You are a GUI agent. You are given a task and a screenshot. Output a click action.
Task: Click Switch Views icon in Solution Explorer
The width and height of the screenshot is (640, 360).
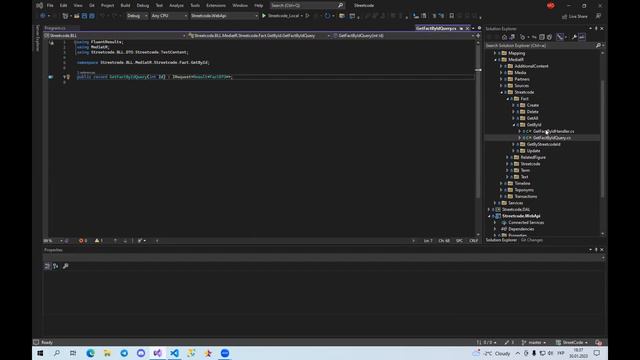pyautogui.click(x=512, y=37)
